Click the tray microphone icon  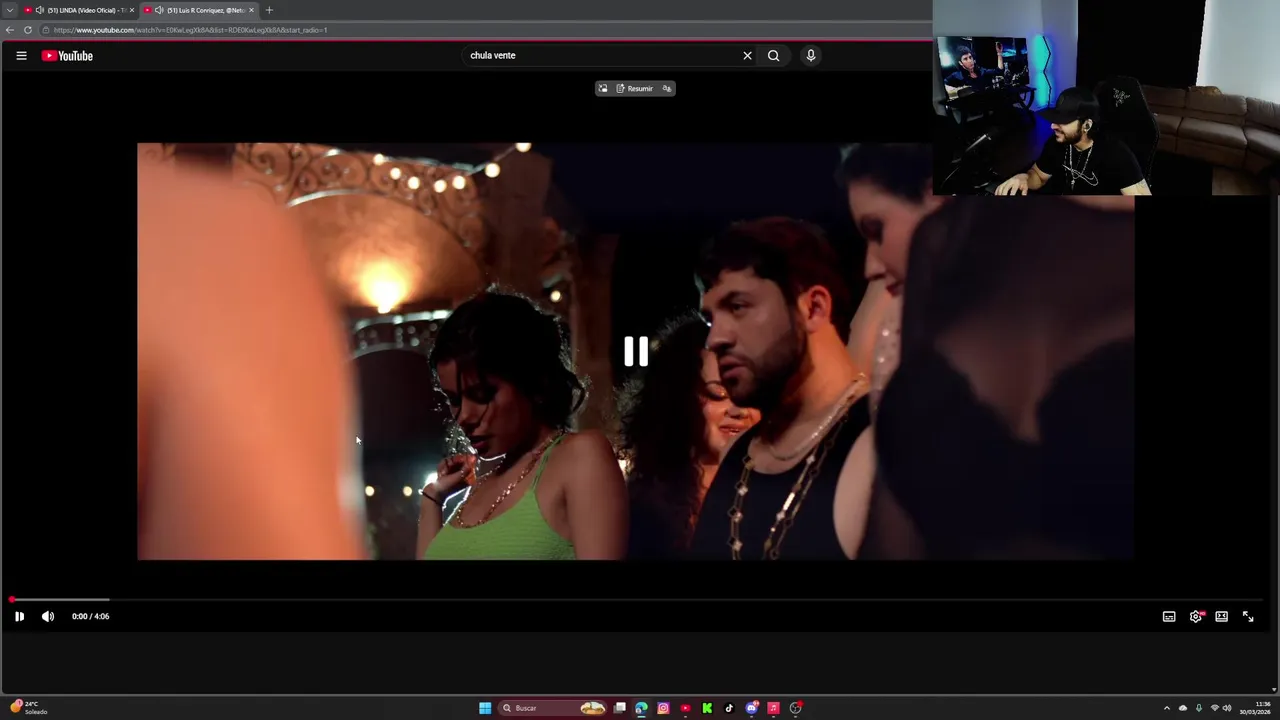(x=1199, y=708)
